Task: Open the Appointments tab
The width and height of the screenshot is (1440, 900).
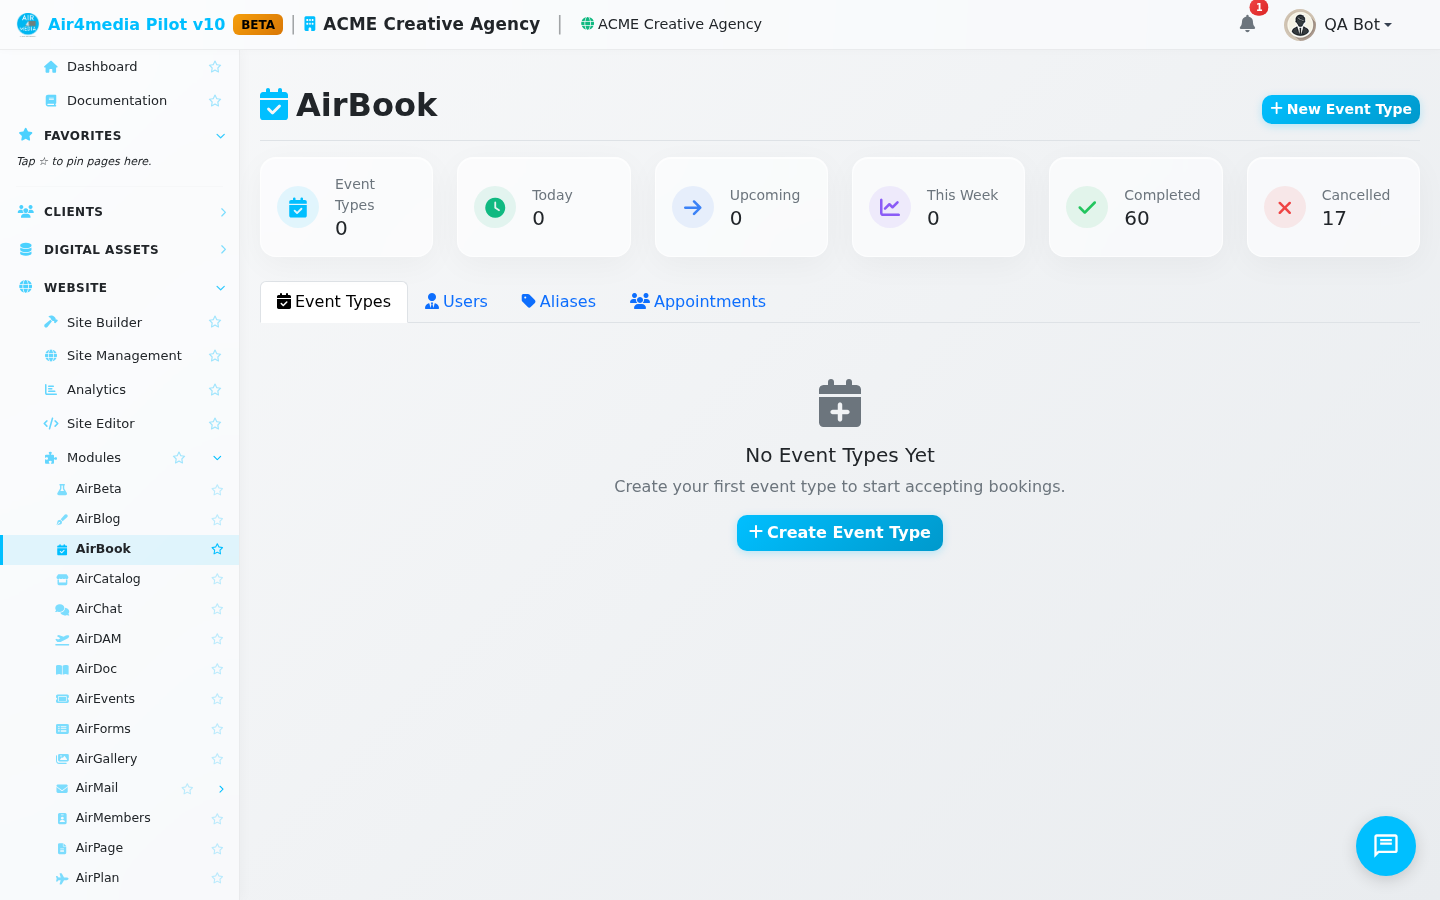Action: pos(698,302)
